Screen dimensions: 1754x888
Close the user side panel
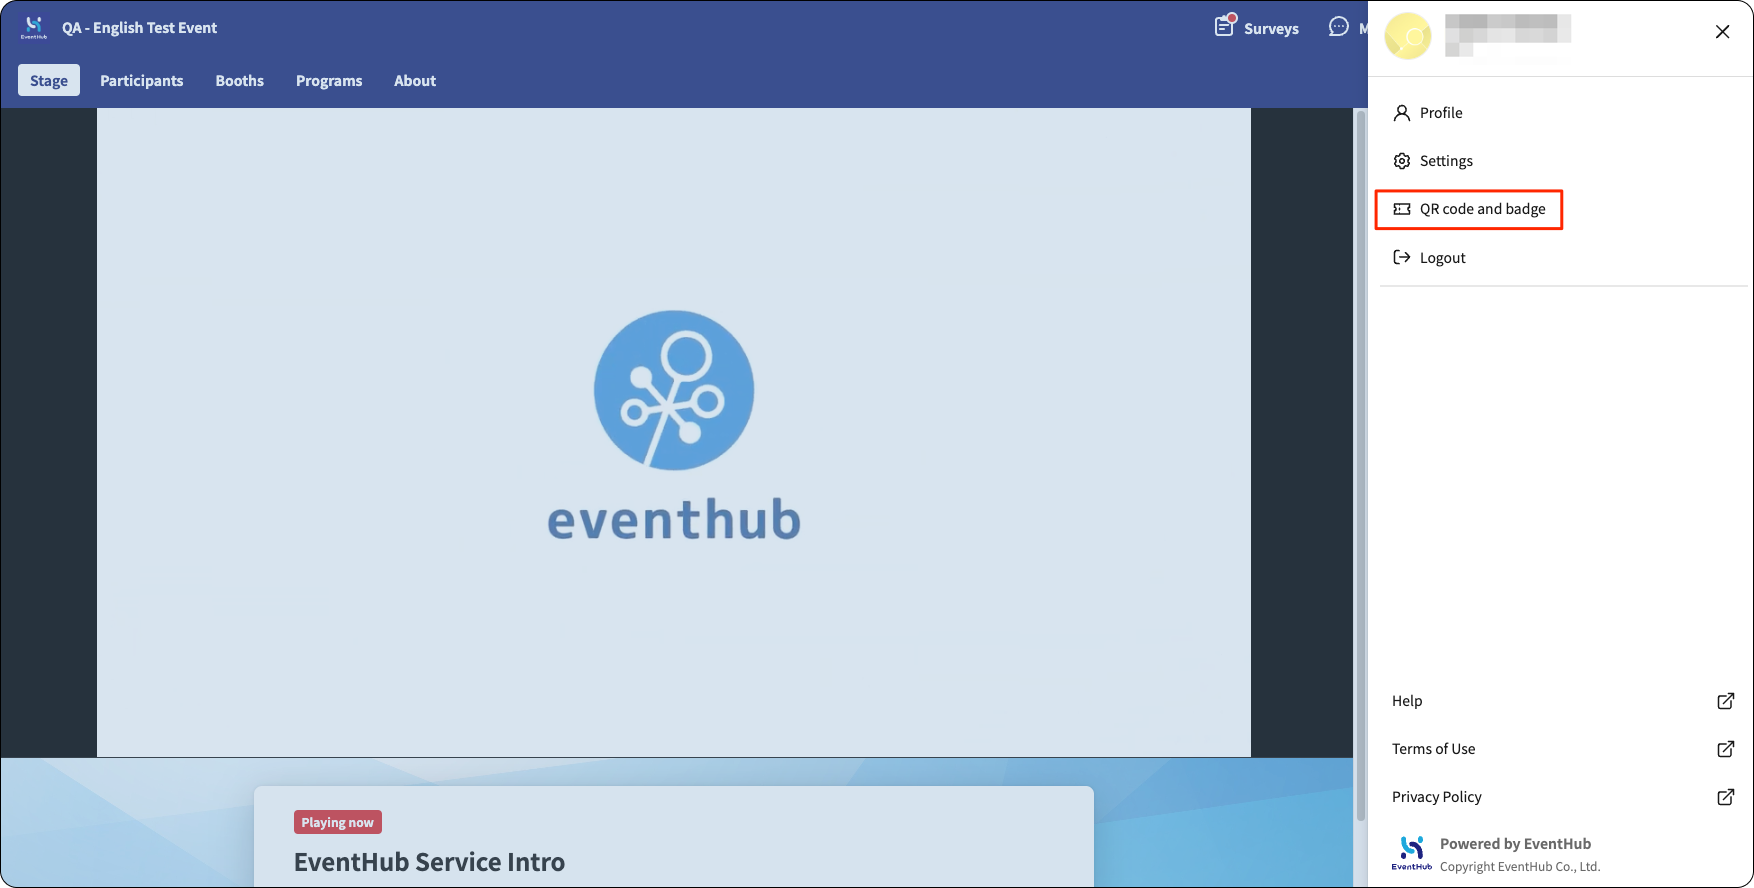click(1722, 32)
